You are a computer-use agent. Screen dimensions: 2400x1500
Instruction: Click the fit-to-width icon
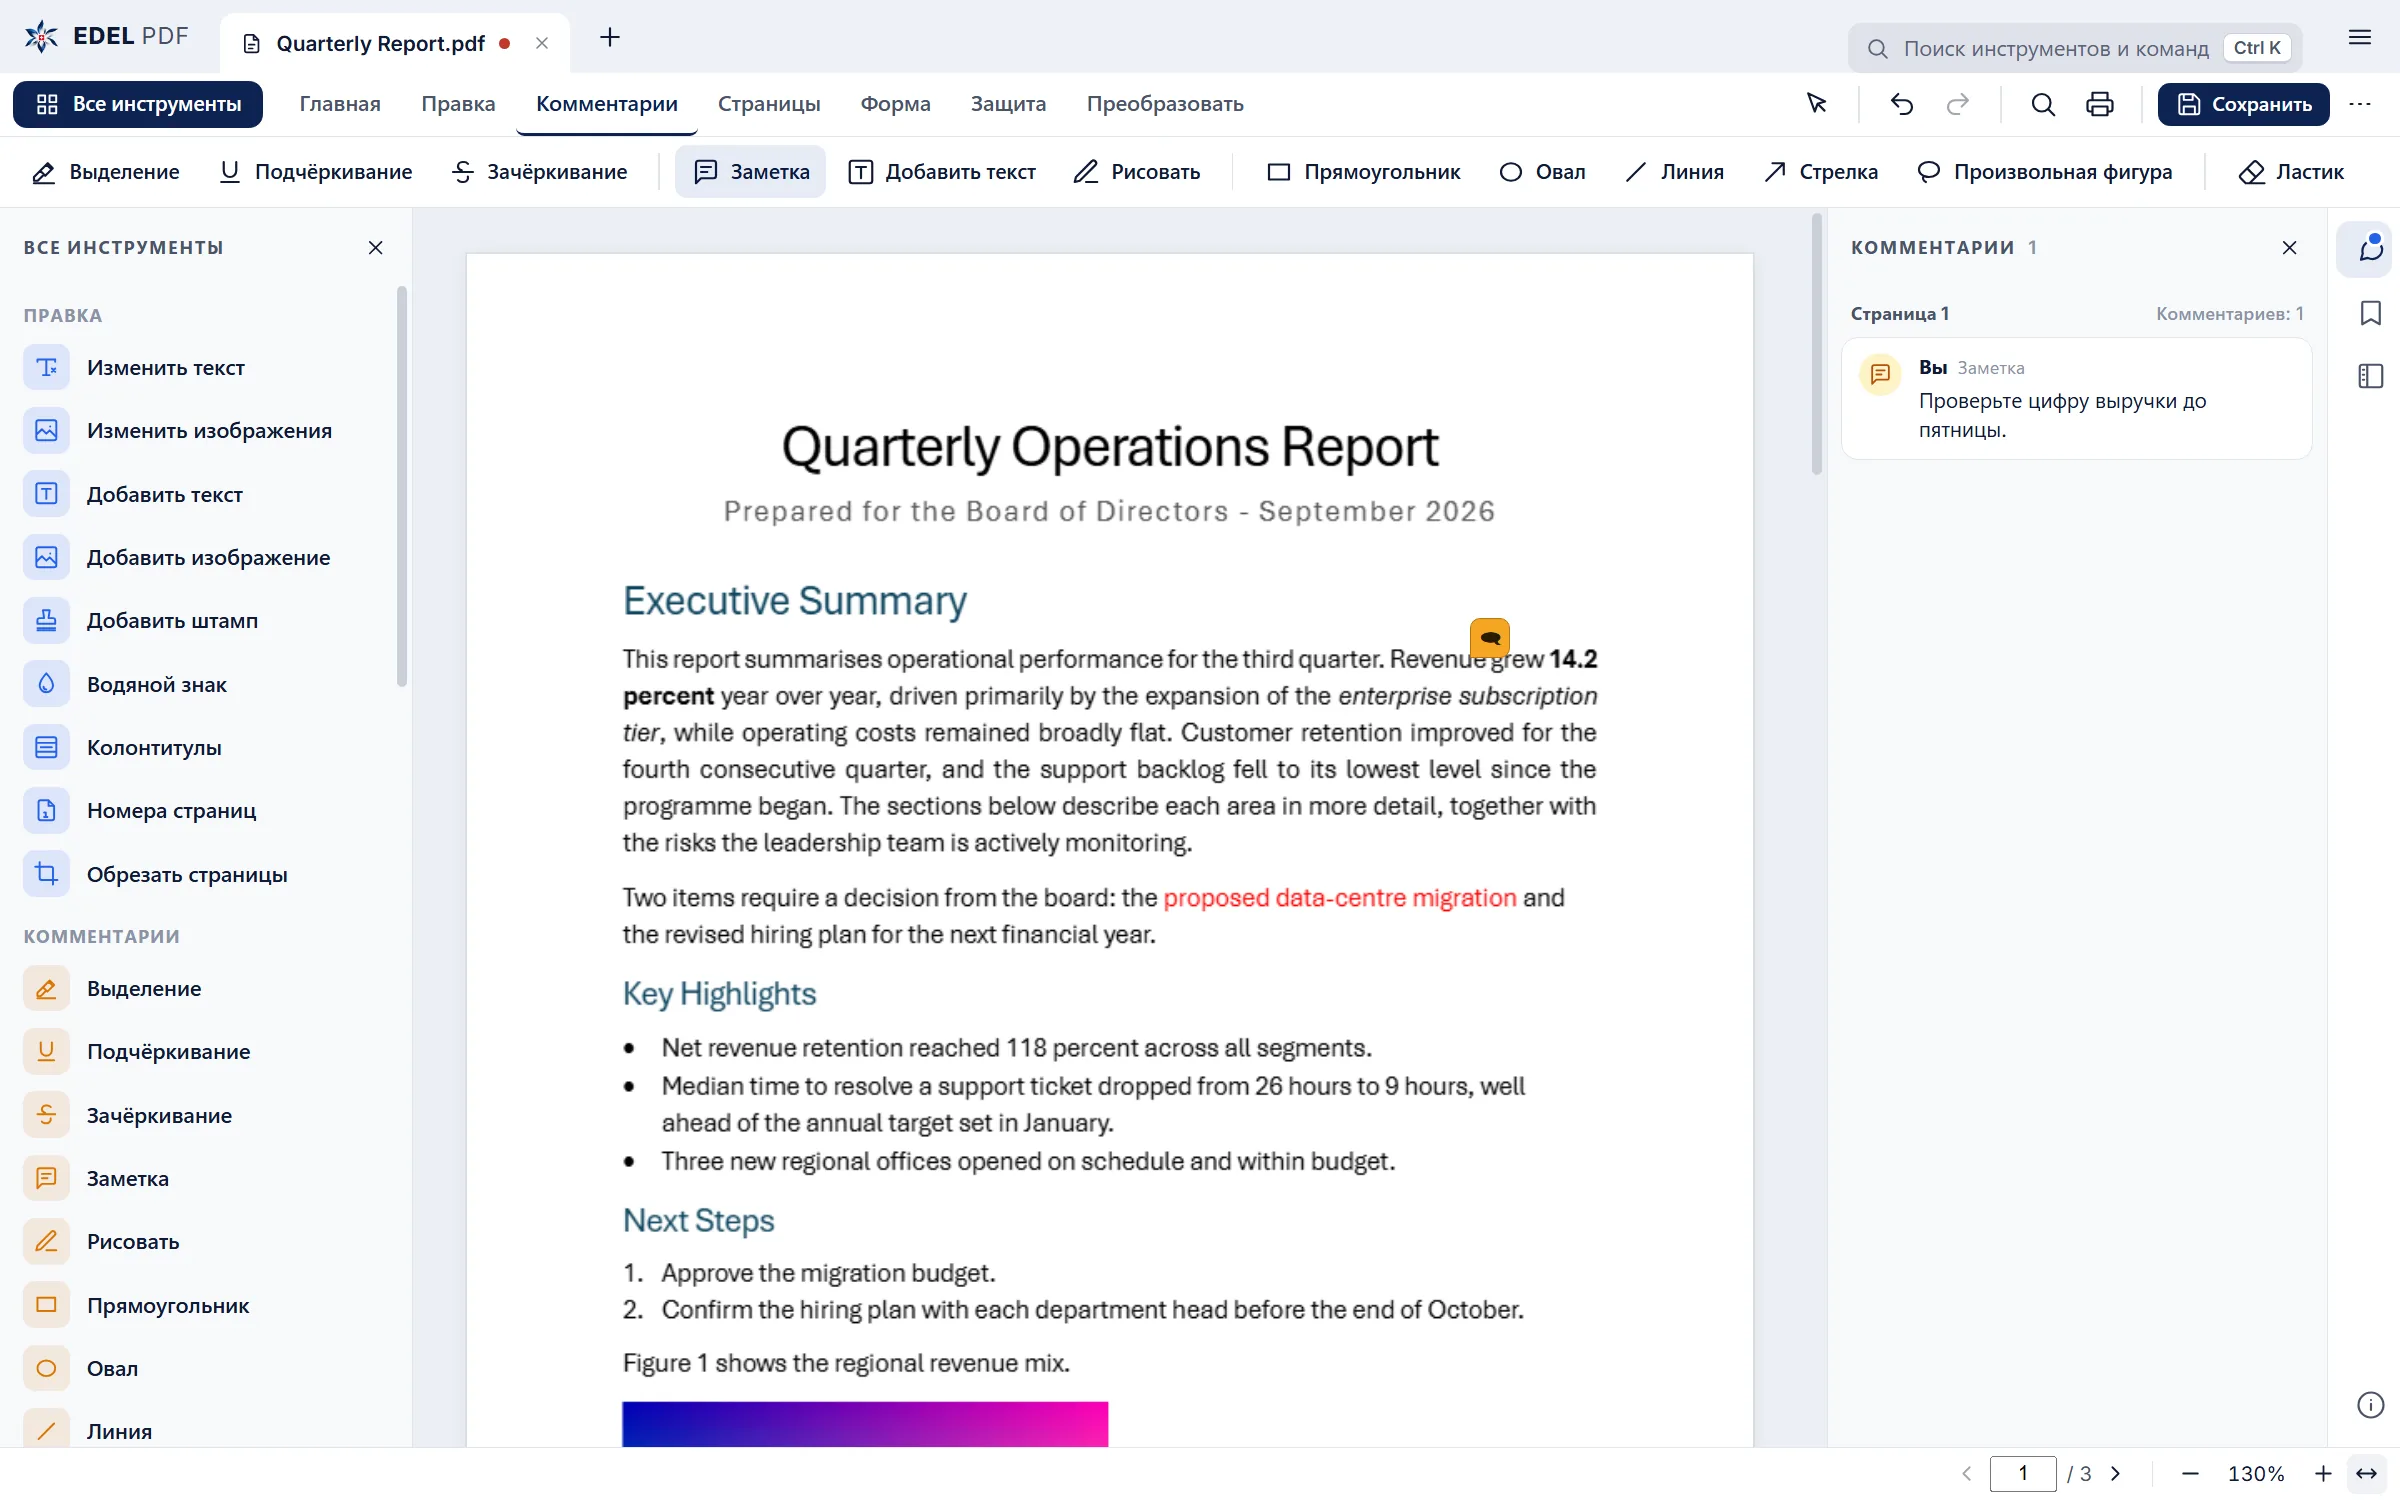pos(2366,1473)
